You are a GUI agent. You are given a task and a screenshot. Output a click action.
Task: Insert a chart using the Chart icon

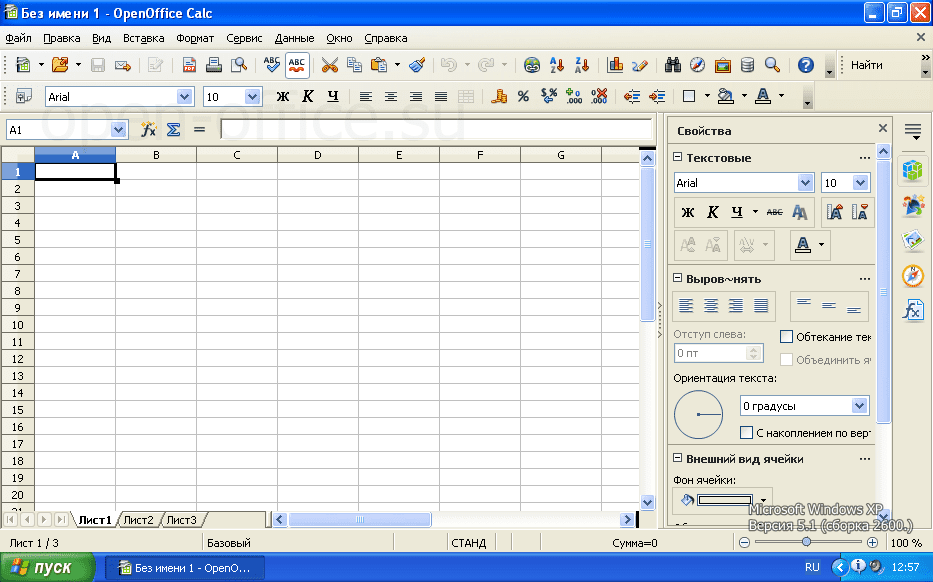click(615, 65)
